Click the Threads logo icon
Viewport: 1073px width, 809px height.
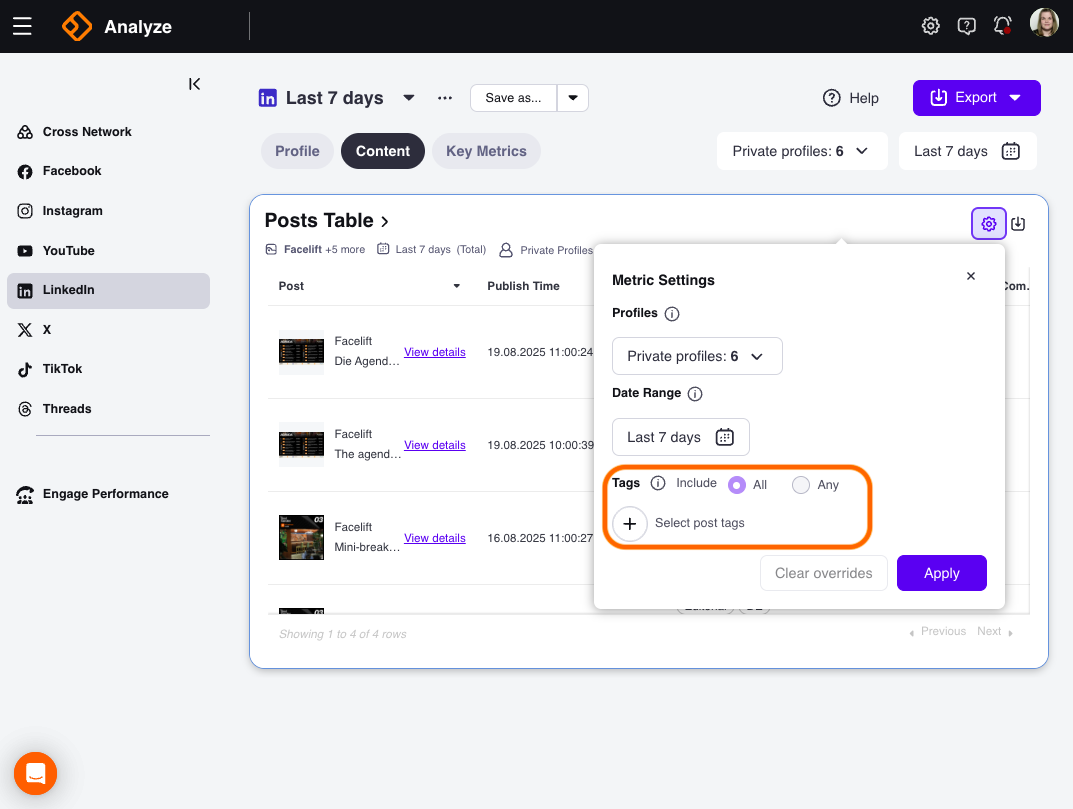[25, 409]
